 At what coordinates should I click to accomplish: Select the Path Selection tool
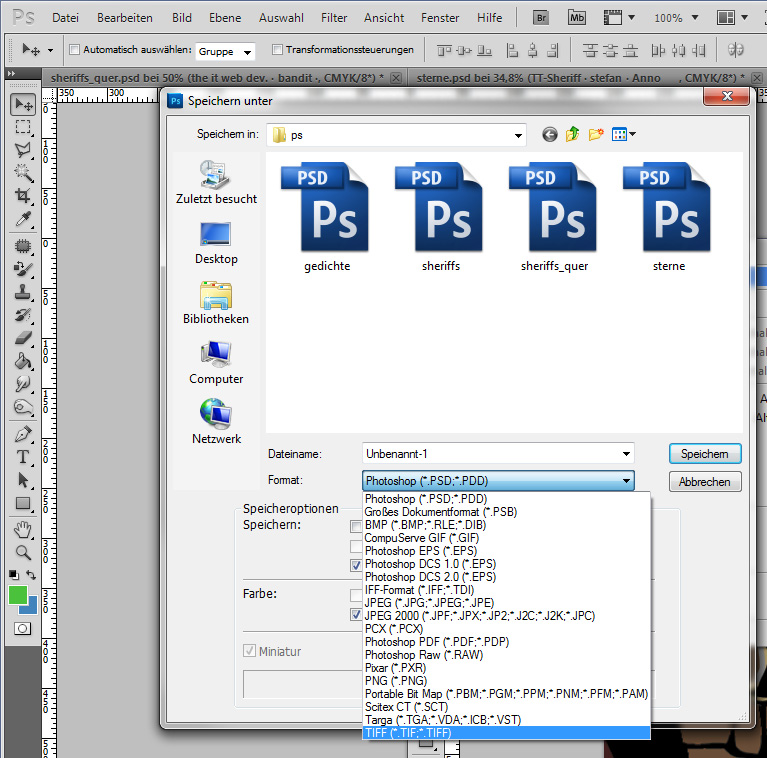pyautogui.click(x=23, y=480)
